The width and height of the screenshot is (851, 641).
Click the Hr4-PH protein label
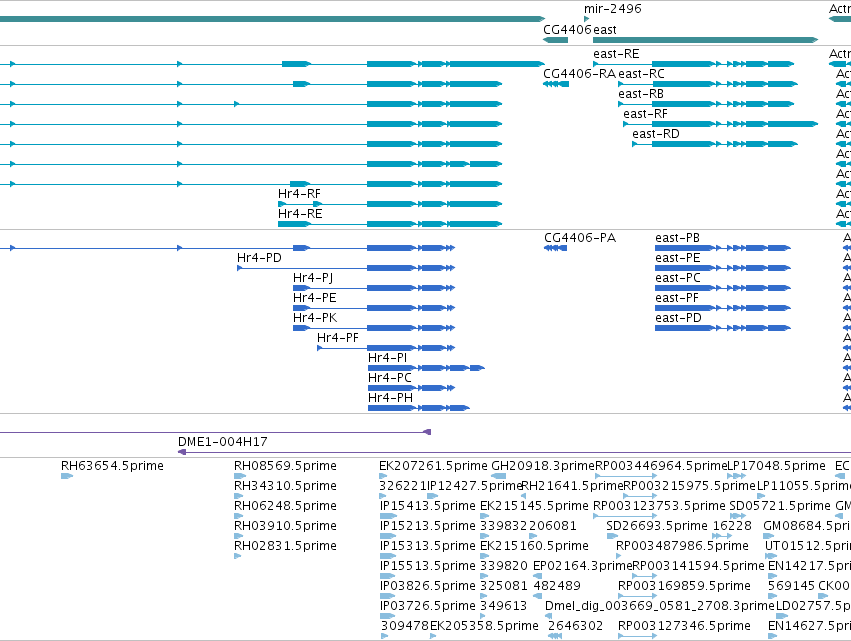click(390, 398)
